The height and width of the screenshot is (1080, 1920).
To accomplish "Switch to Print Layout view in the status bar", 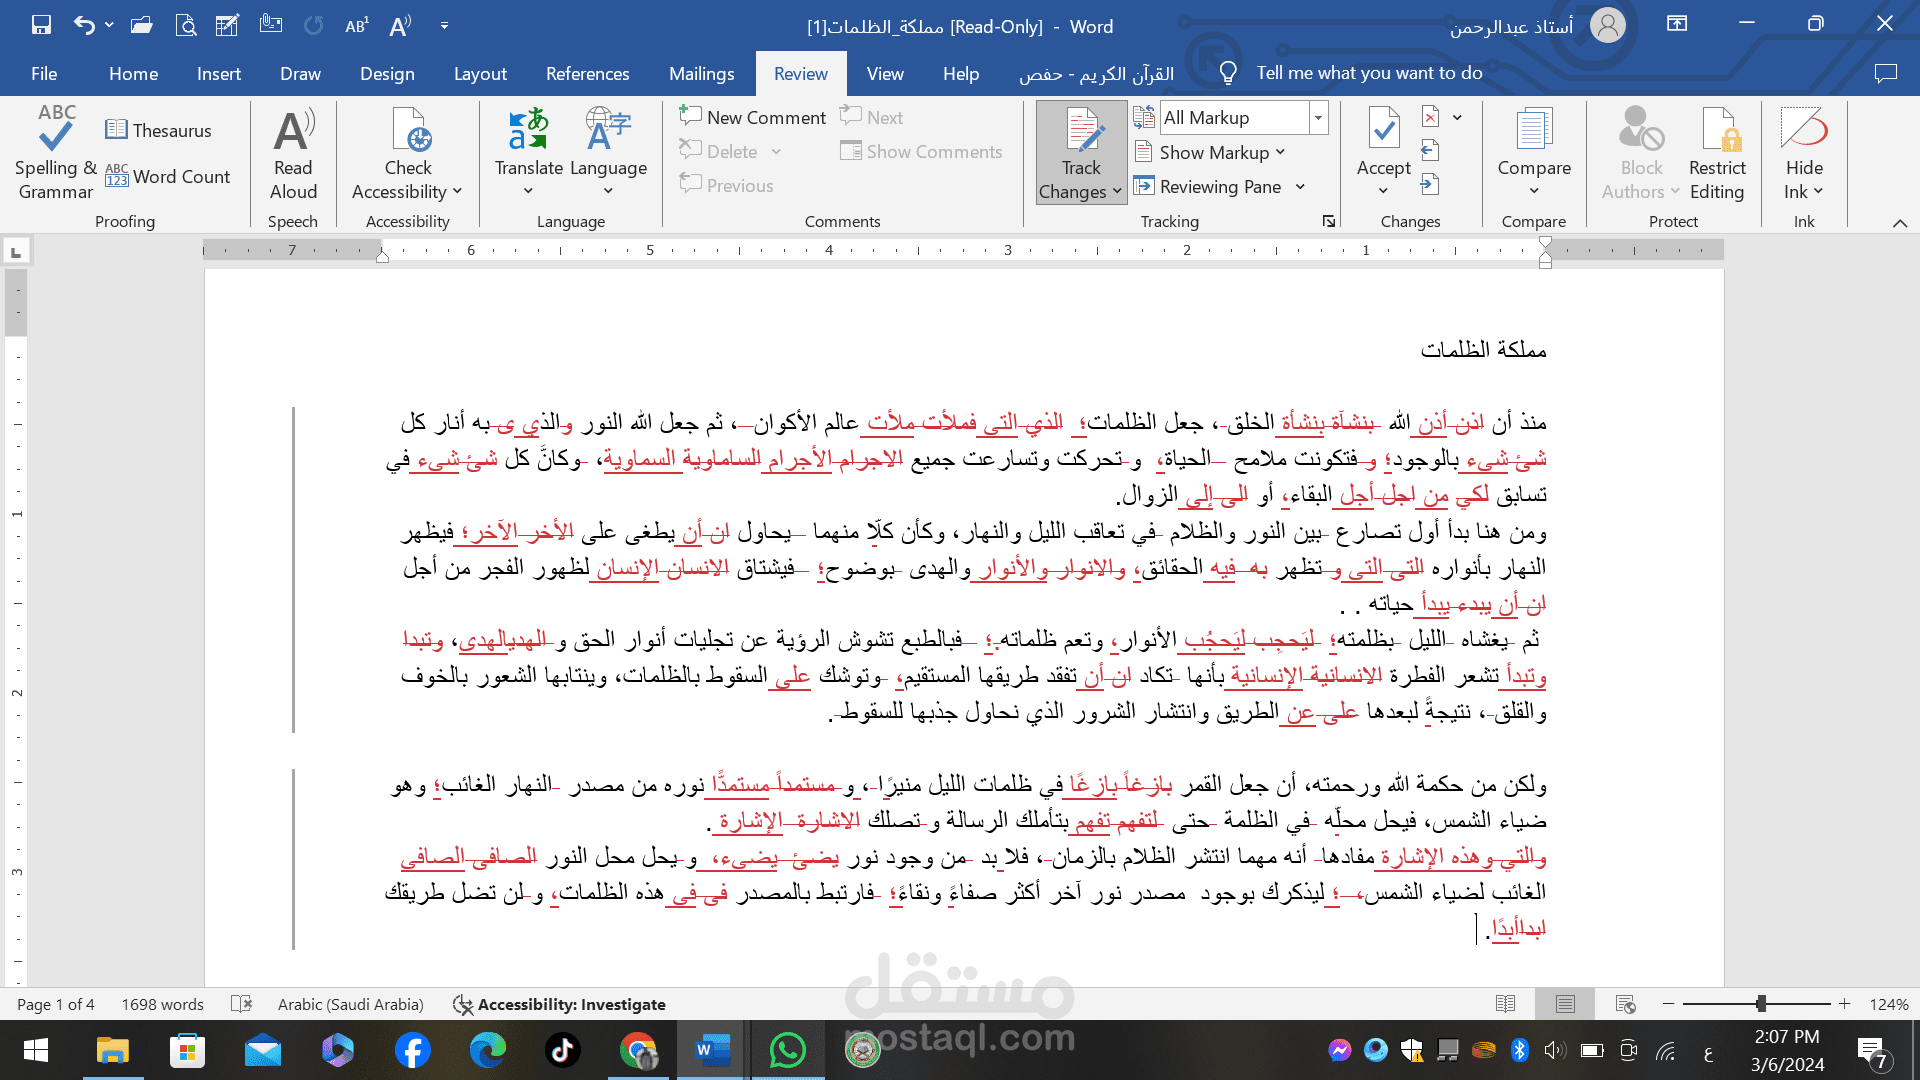I will [x=1565, y=1004].
